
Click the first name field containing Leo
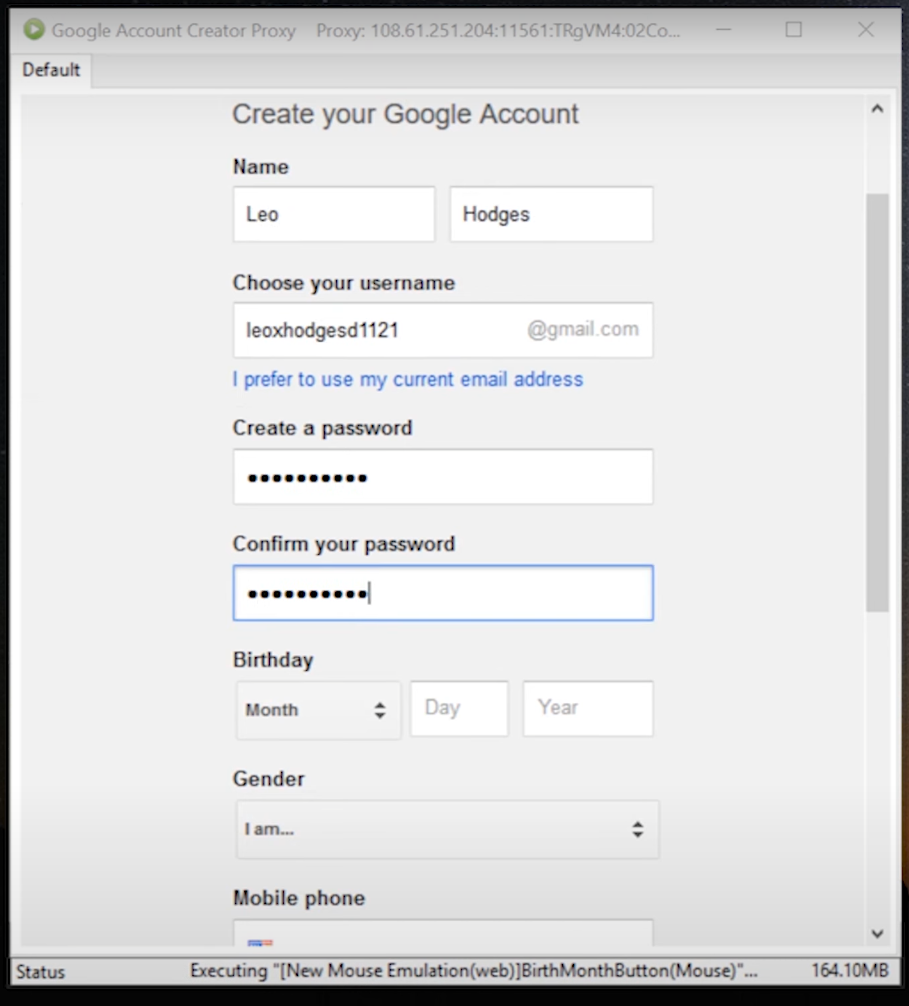point(334,214)
